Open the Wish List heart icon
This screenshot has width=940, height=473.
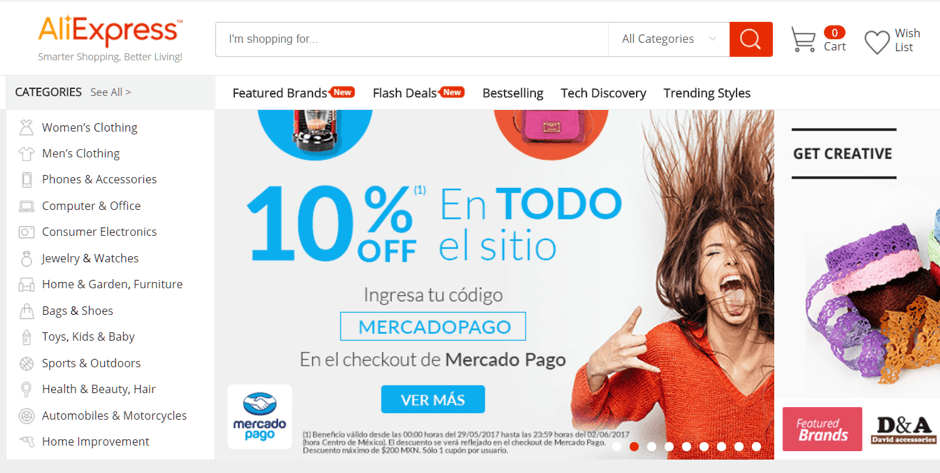[x=876, y=42]
